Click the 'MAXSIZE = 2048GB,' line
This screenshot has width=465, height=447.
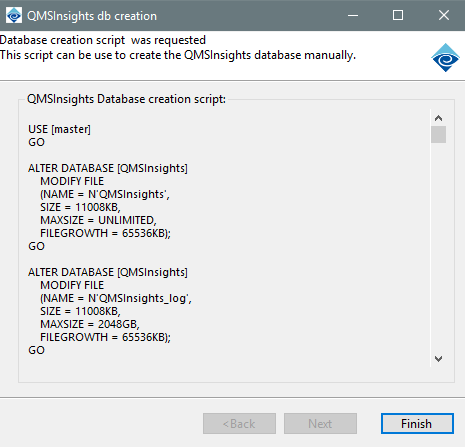pos(90,324)
